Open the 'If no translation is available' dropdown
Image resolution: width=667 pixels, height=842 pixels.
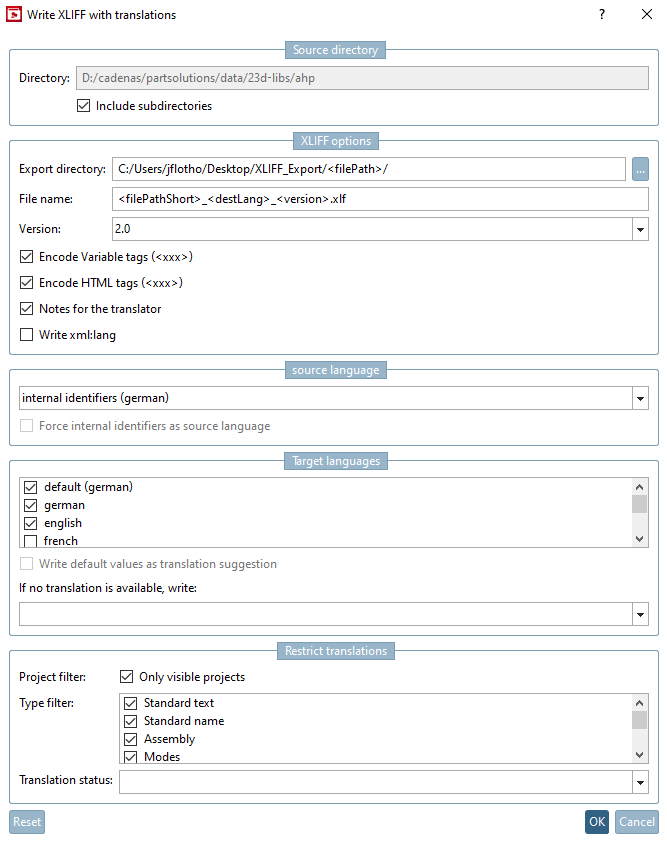coord(640,613)
